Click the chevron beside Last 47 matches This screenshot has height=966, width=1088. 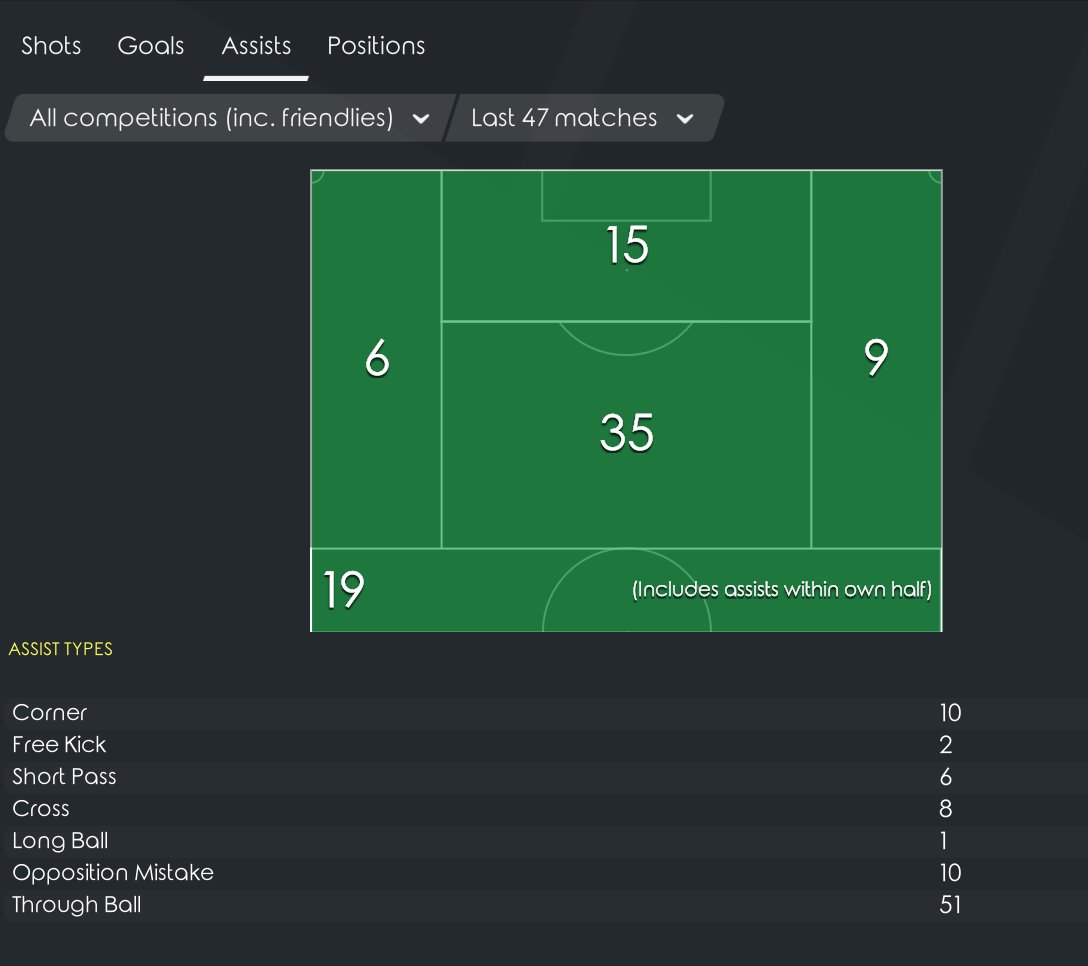pyautogui.click(x=685, y=119)
